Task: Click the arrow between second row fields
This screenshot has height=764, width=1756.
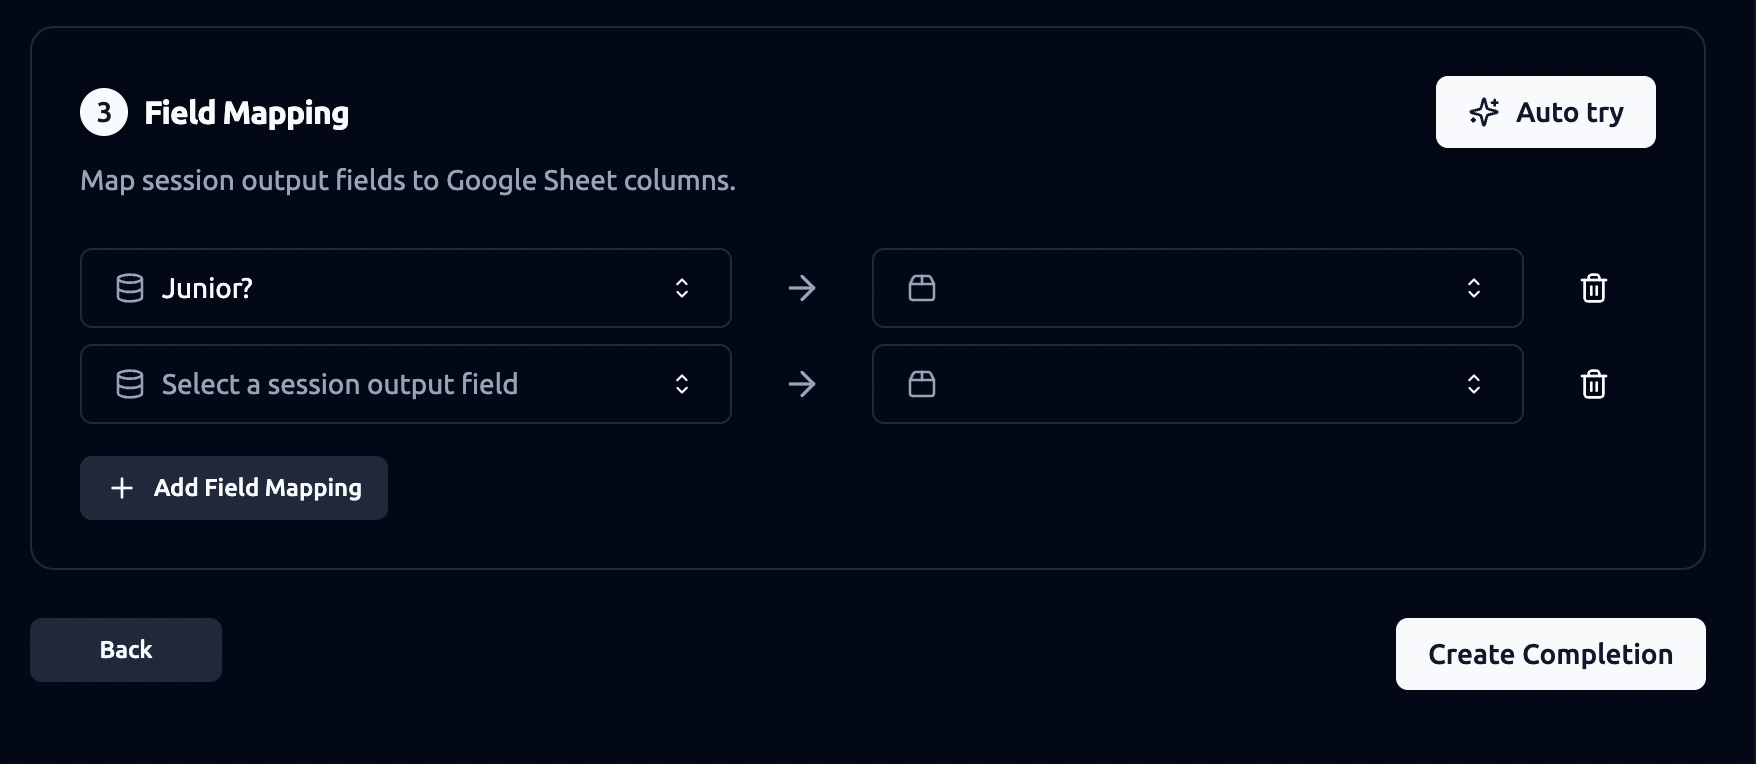Action: pos(802,384)
